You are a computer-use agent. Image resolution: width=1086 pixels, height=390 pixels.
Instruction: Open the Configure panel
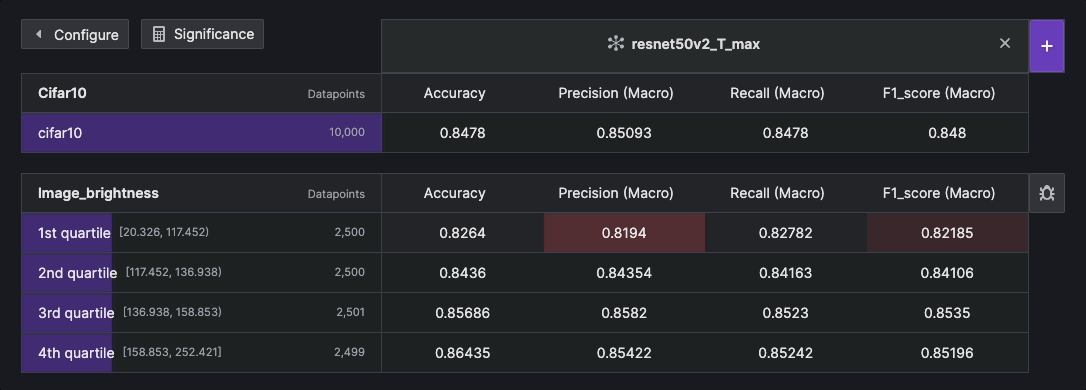(x=75, y=34)
